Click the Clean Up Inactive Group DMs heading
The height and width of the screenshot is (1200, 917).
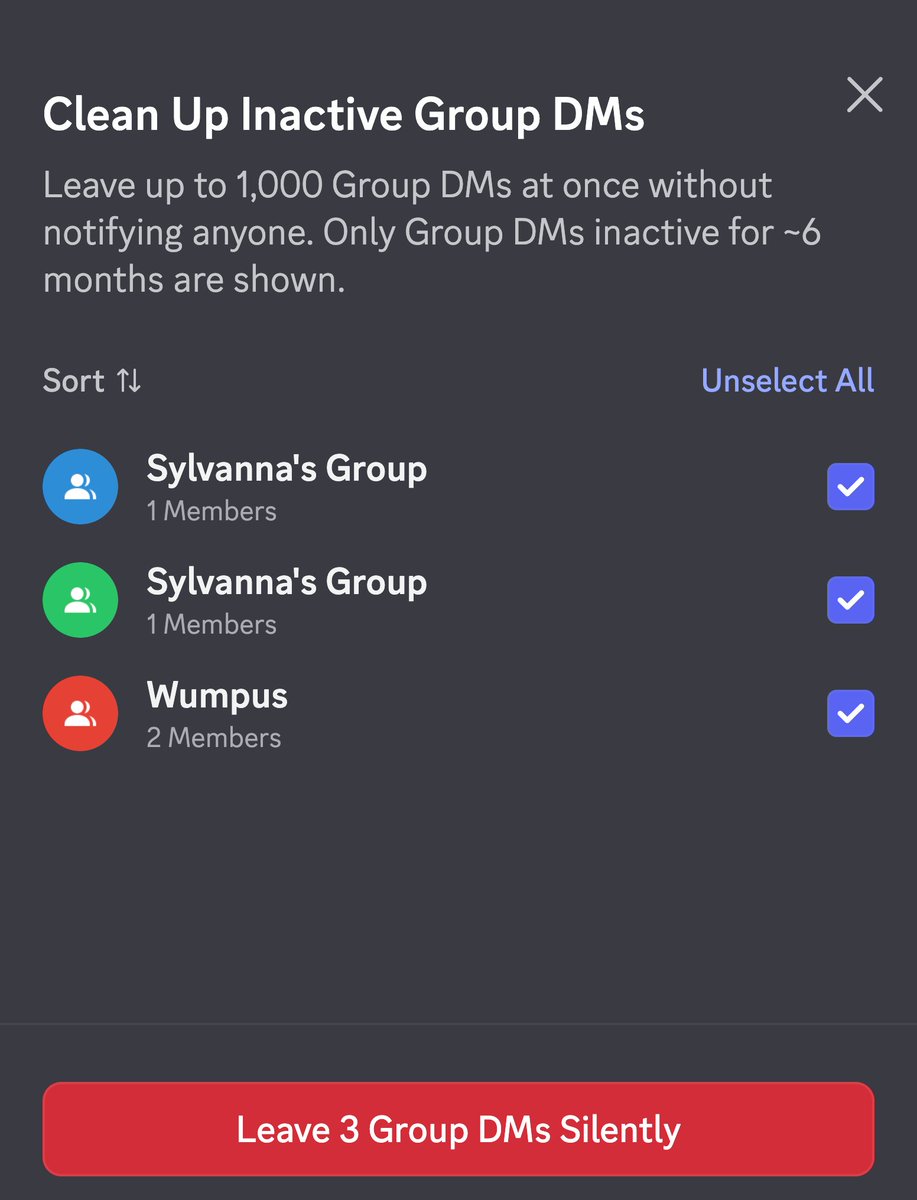coord(344,116)
